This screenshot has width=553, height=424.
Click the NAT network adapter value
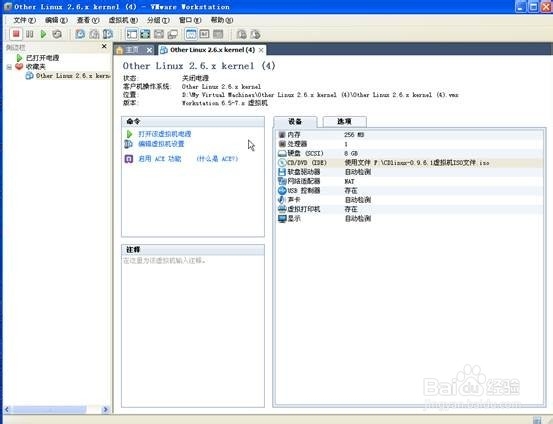pos(349,181)
